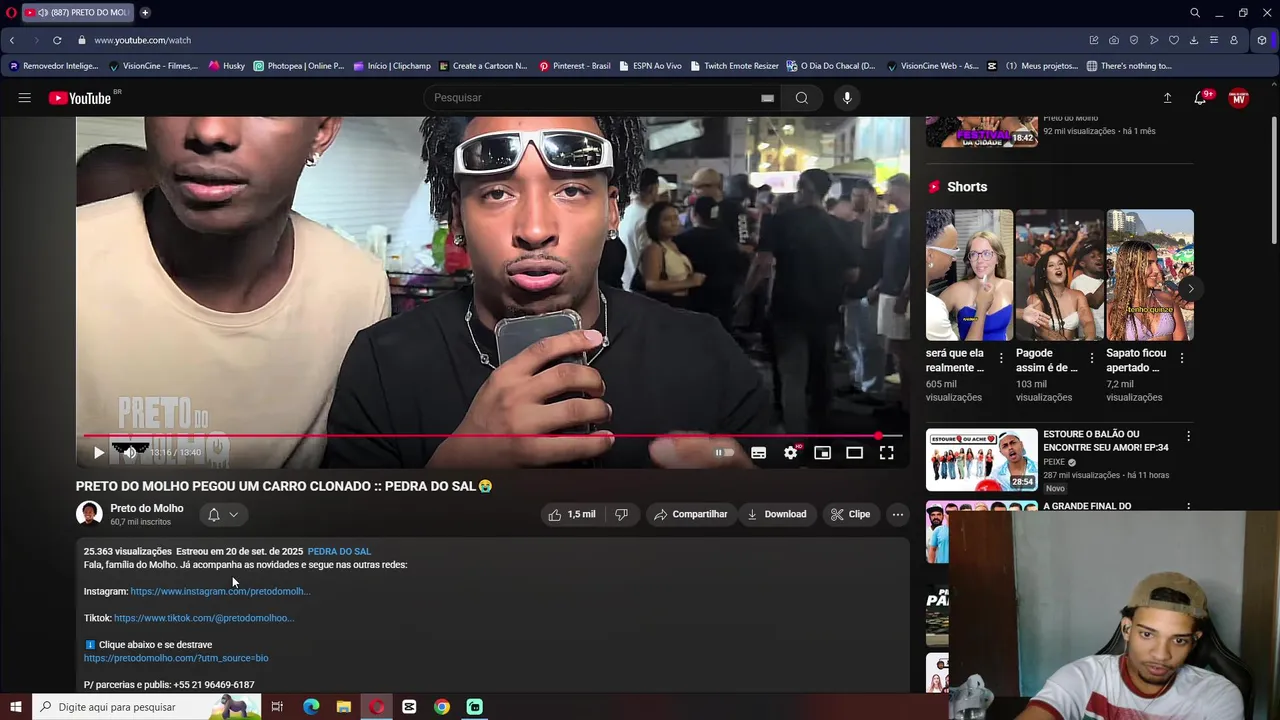Toggle subtitles in the player
Viewport: 1280px width, 720px height.
tap(759, 453)
